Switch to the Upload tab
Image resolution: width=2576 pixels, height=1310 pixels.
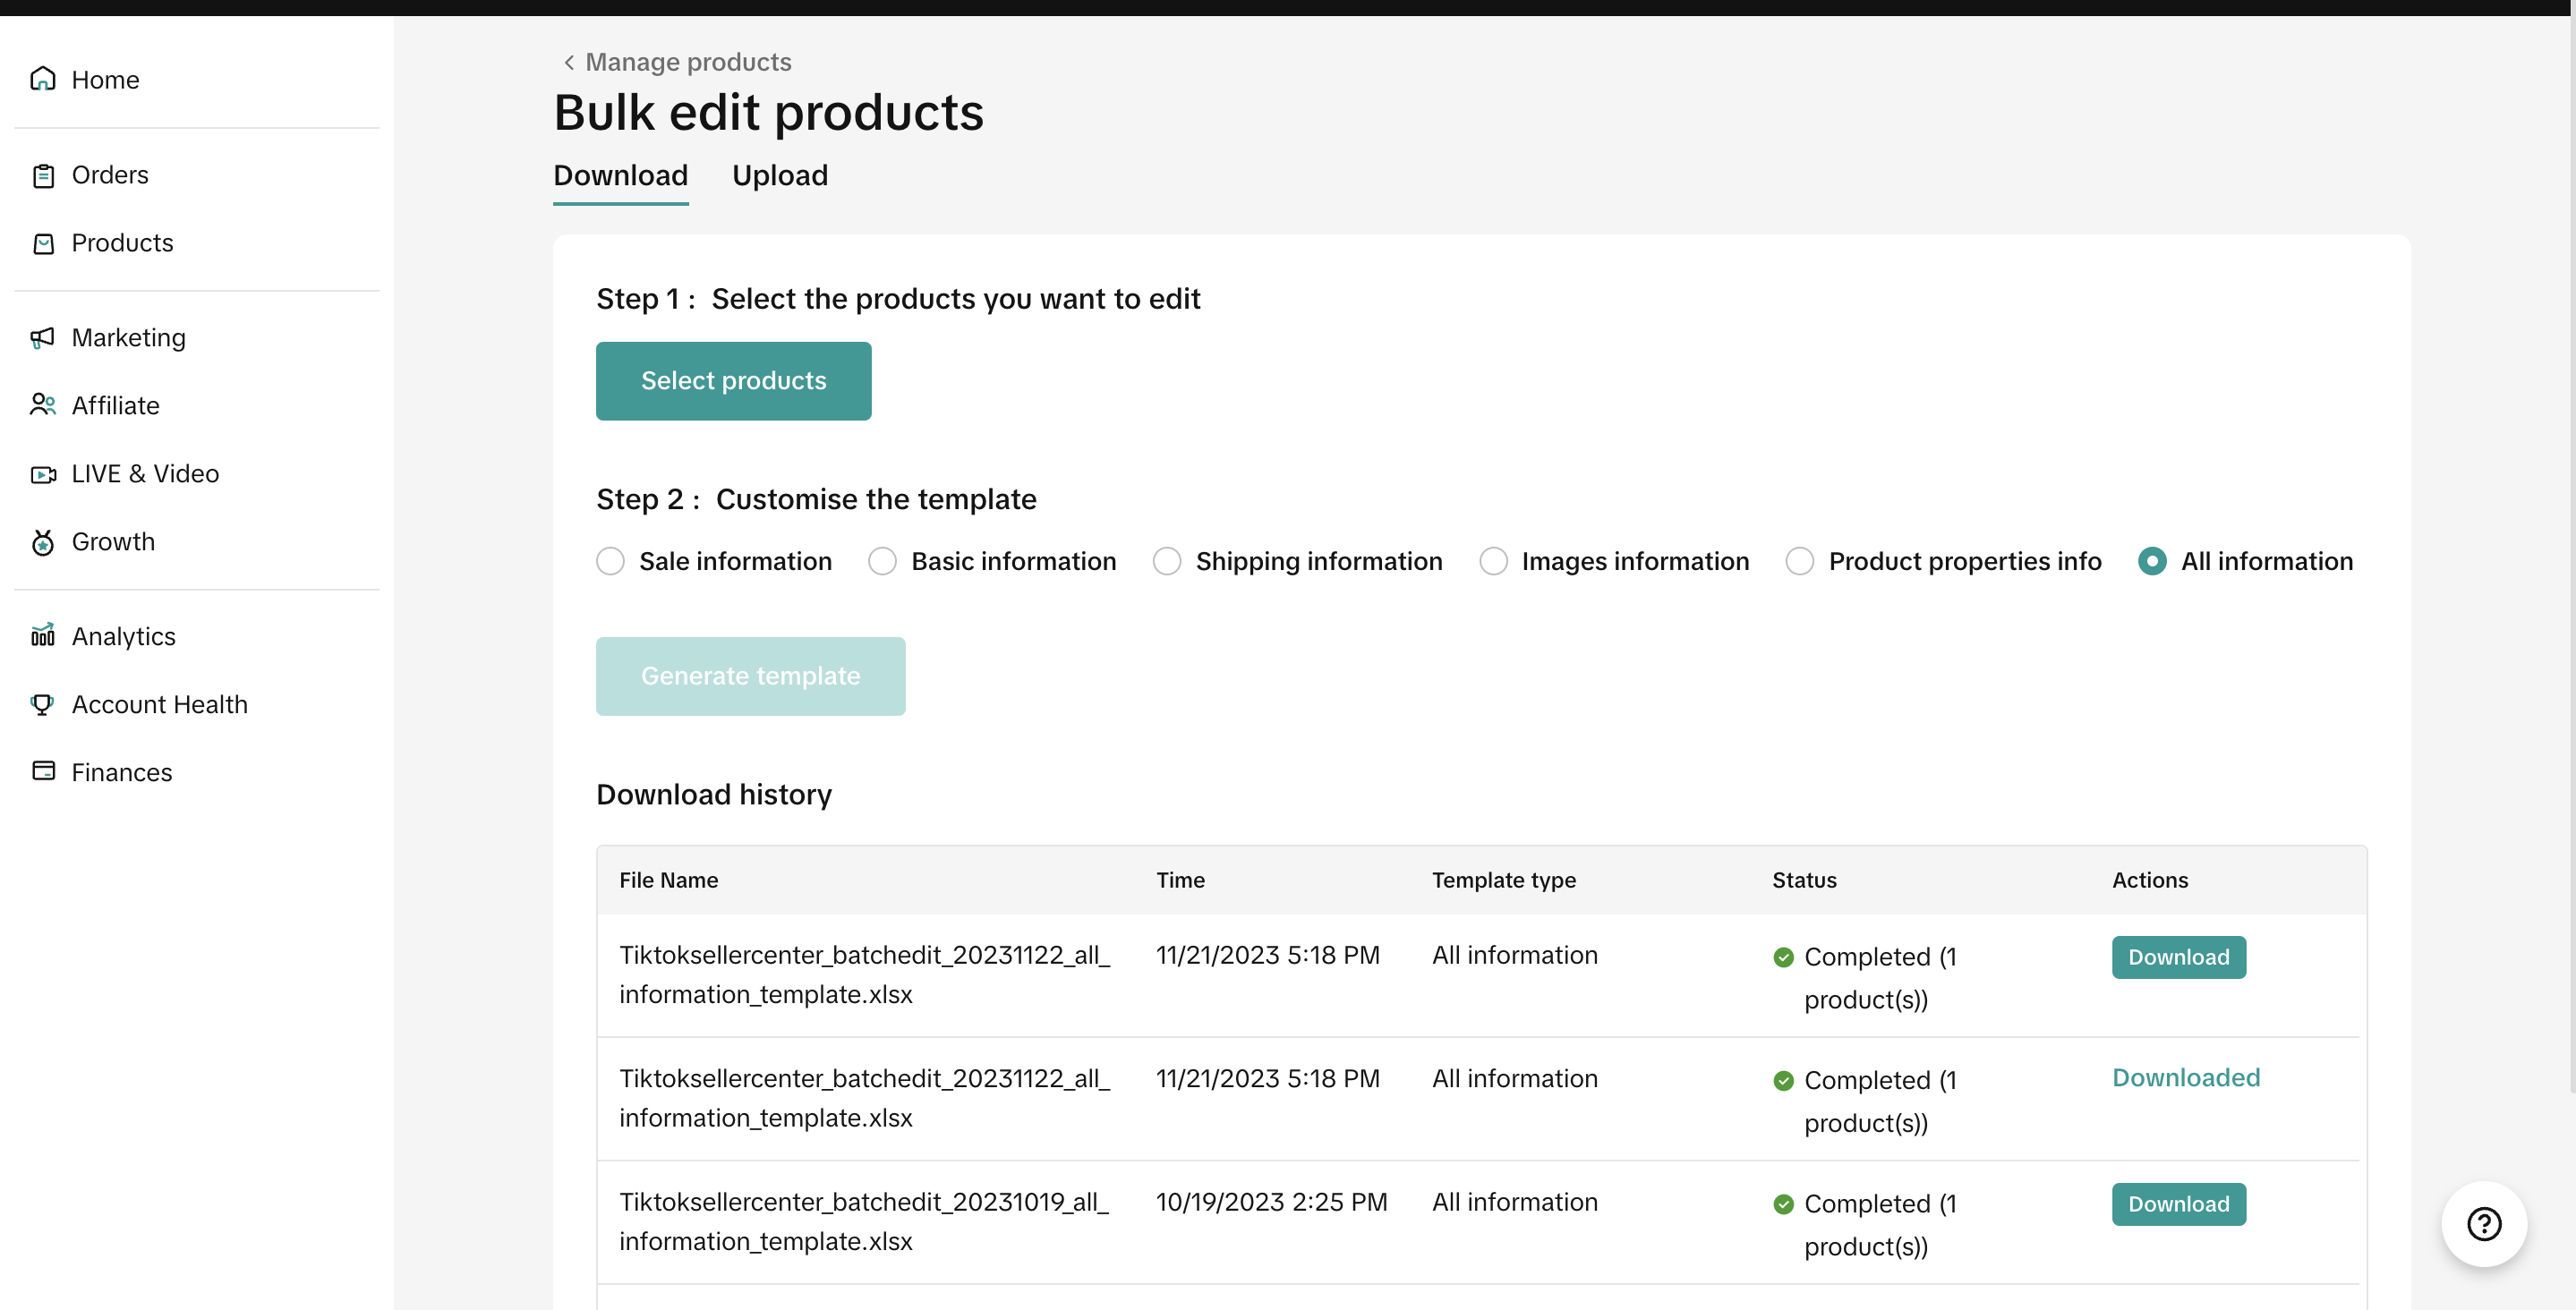point(779,176)
